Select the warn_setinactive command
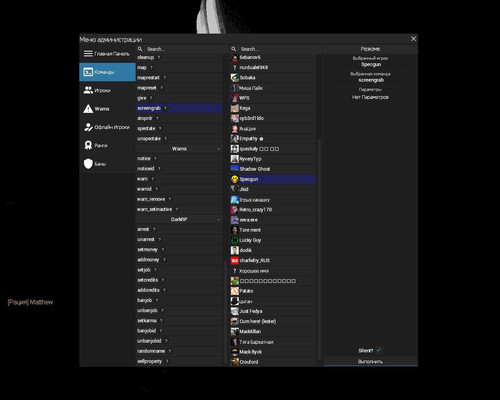This screenshot has width=500, height=400. (x=179, y=209)
